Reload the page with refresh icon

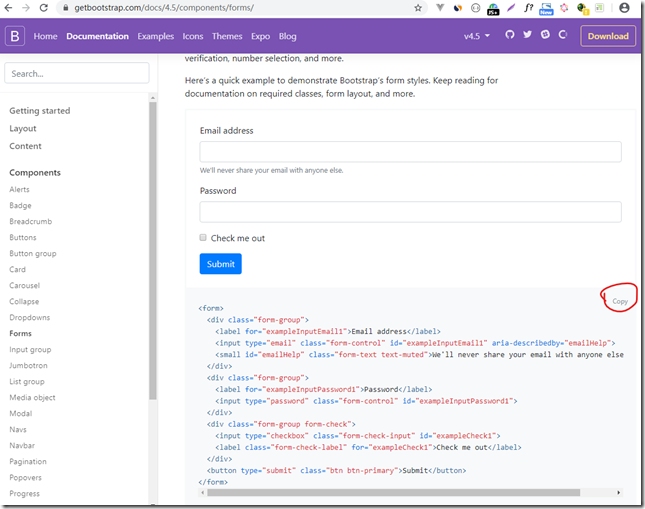click(x=44, y=8)
